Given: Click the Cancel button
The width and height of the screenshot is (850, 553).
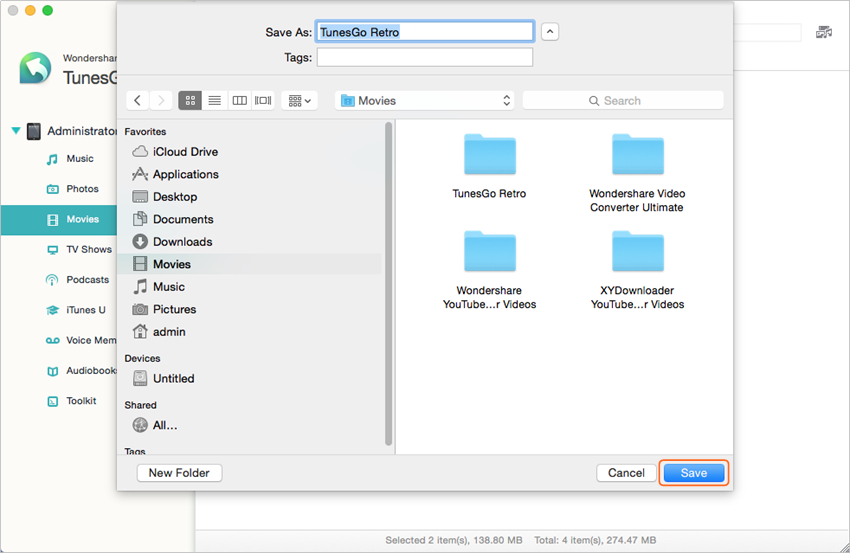Looking at the screenshot, I should click(x=626, y=473).
